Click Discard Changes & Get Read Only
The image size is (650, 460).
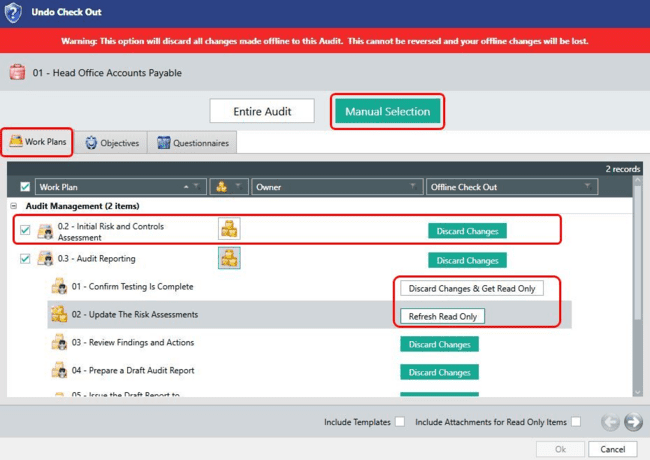tap(472, 288)
